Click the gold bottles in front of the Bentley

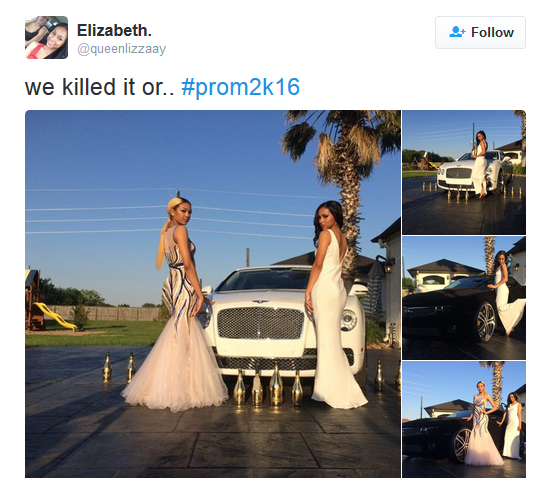click(268, 386)
